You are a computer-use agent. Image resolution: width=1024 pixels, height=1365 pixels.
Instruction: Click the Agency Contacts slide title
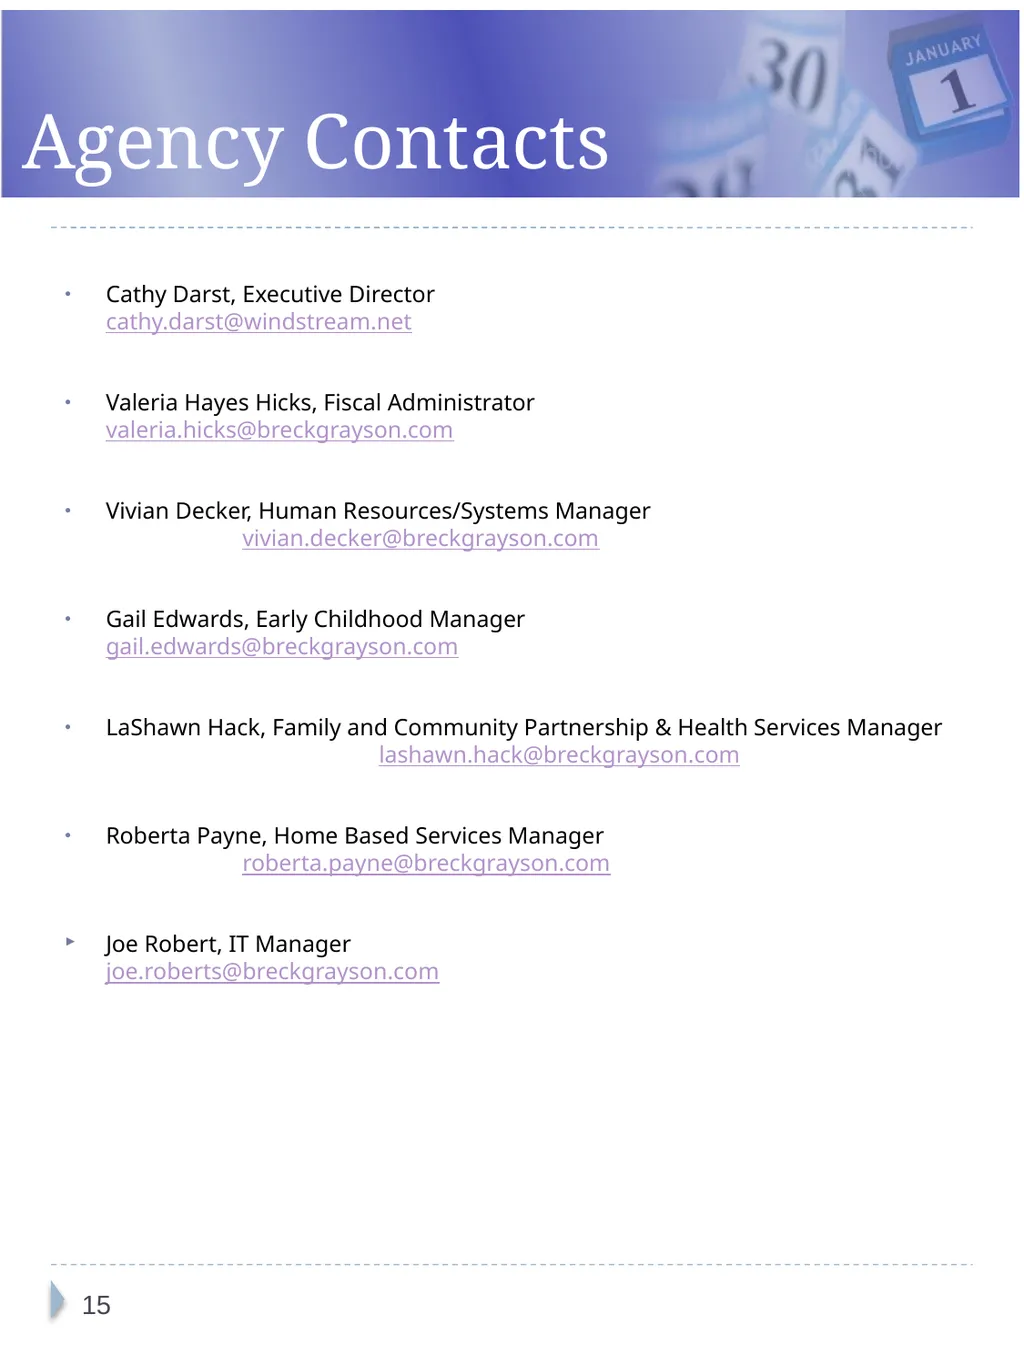tap(316, 144)
